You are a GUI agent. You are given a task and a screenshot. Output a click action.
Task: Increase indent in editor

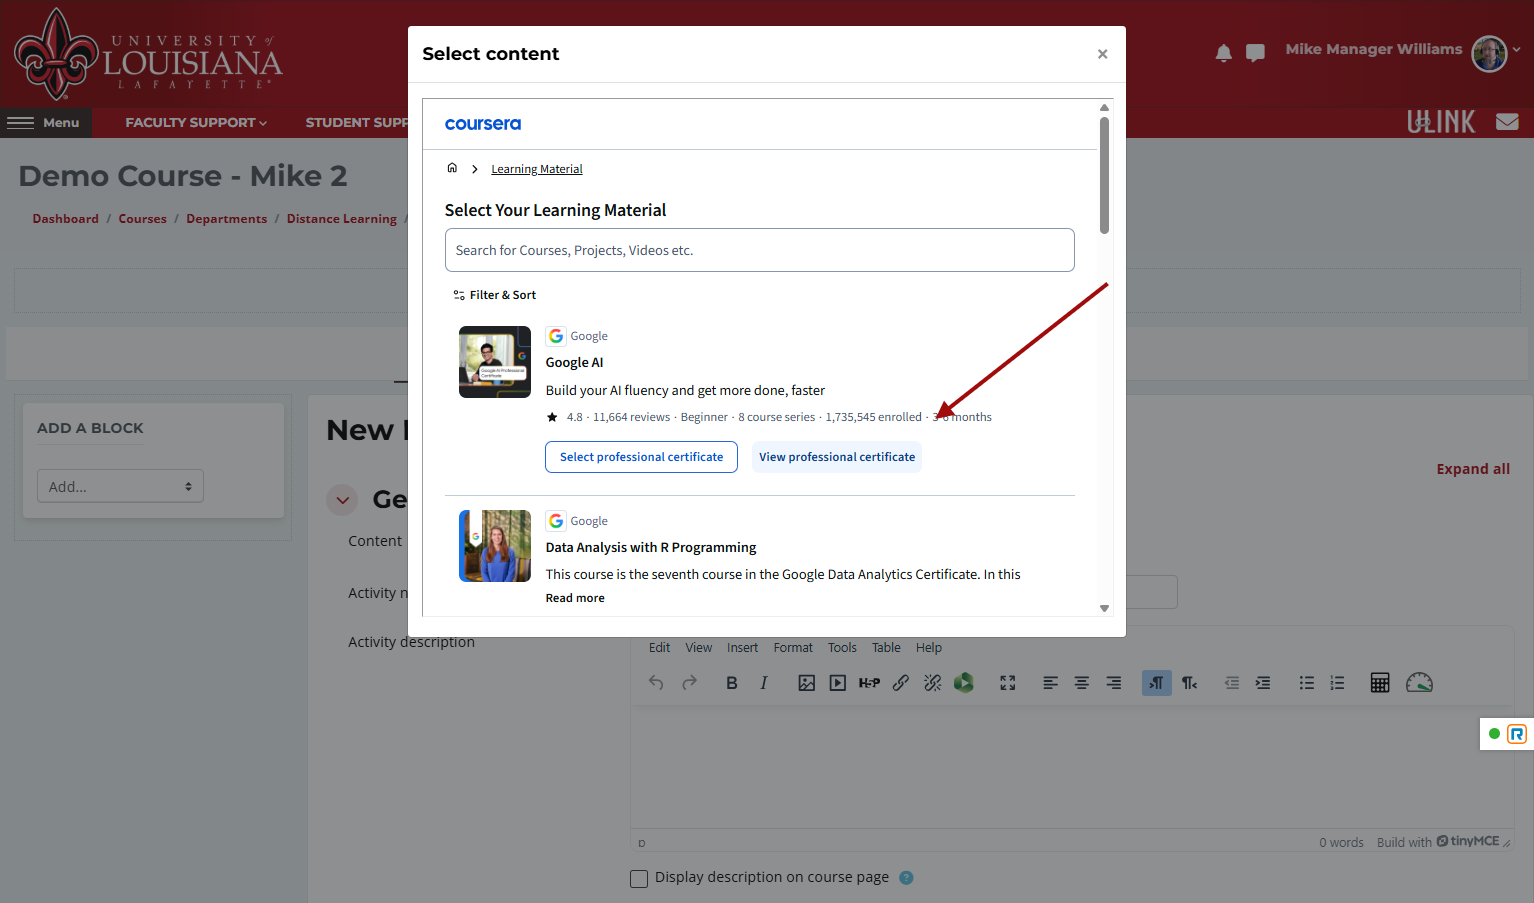(1263, 683)
